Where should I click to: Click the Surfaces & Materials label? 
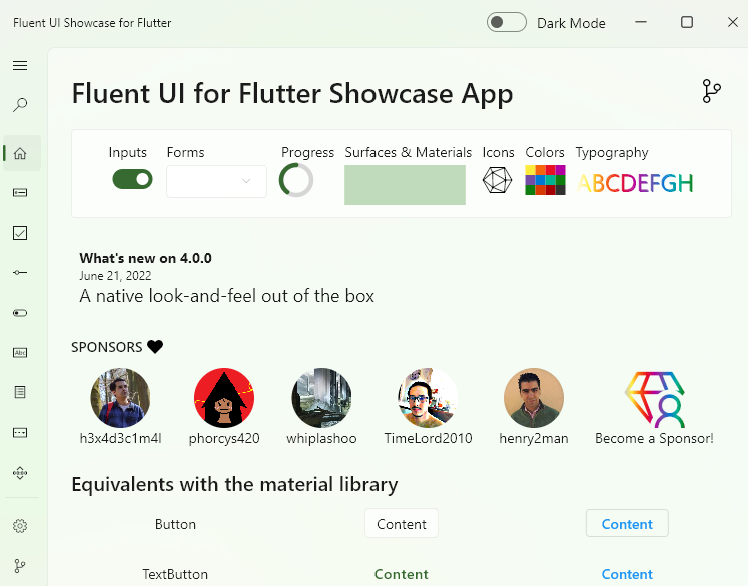point(408,152)
